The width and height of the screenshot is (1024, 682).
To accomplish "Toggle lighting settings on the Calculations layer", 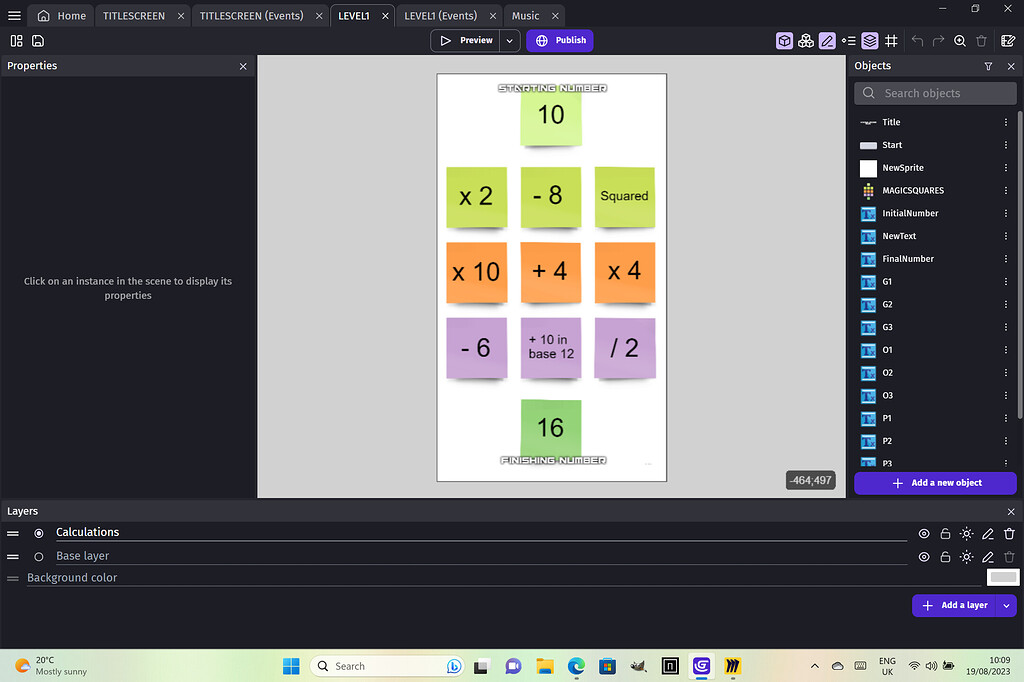I will point(966,533).
